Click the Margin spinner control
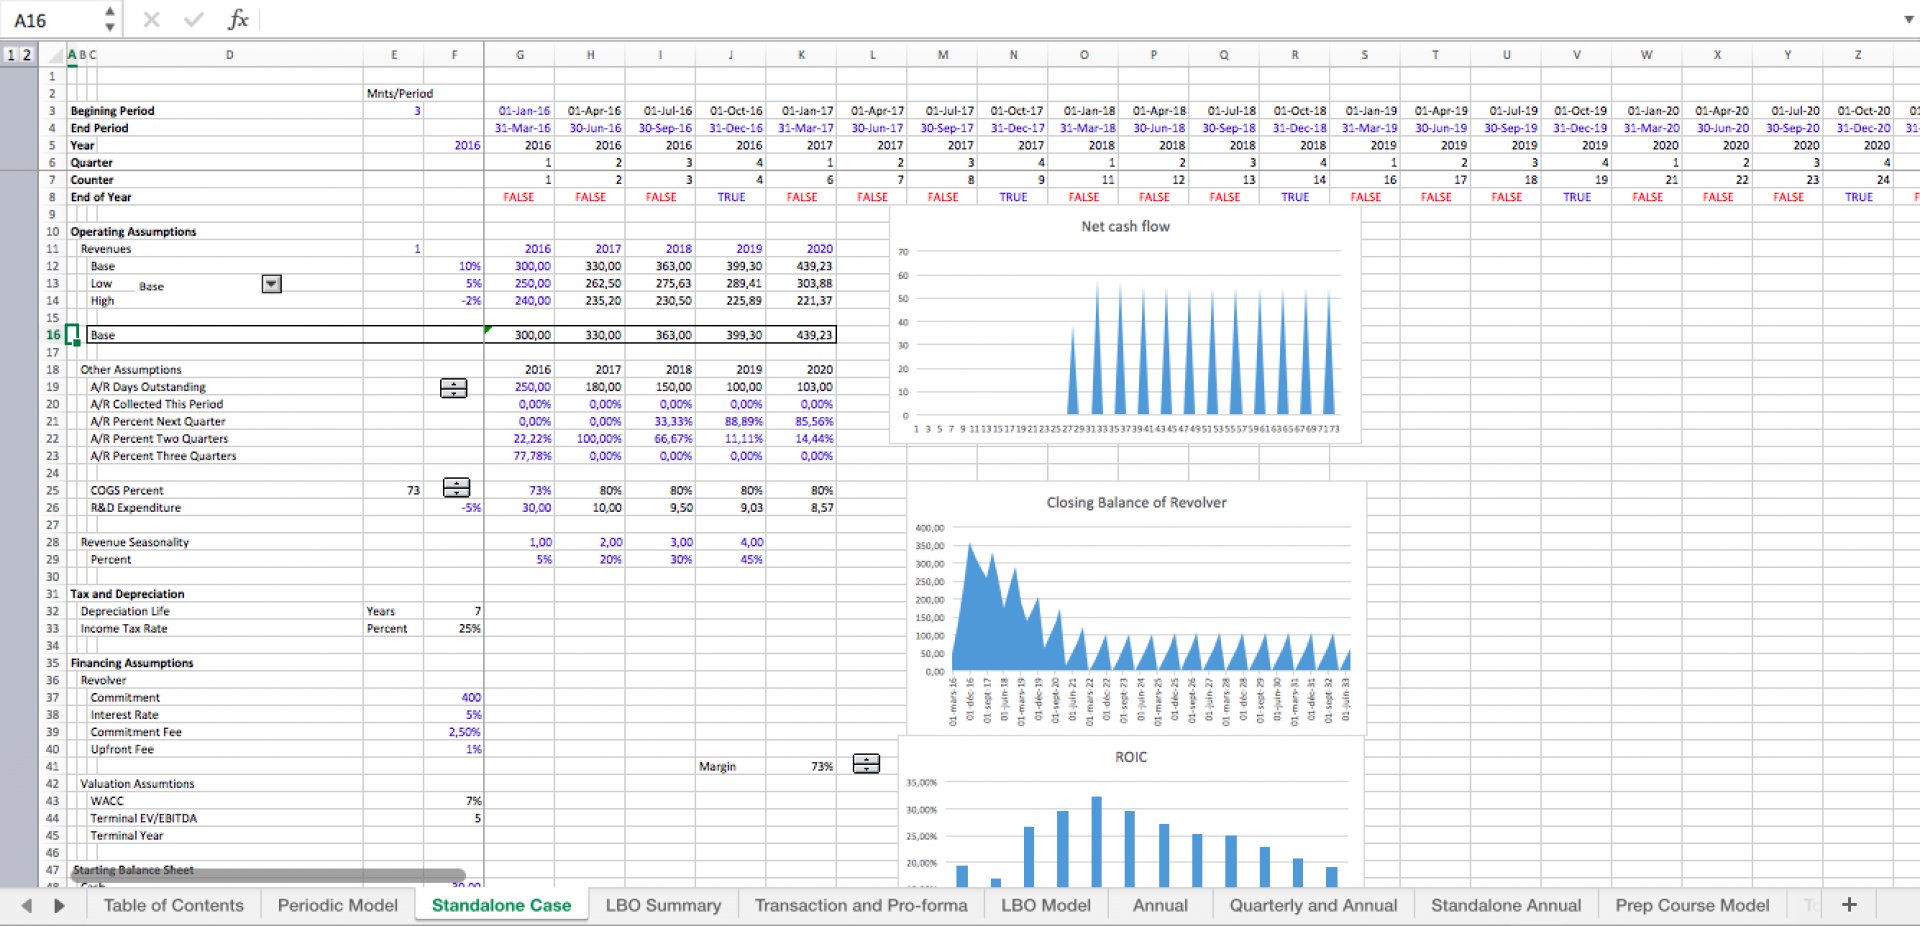 (x=866, y=764)
